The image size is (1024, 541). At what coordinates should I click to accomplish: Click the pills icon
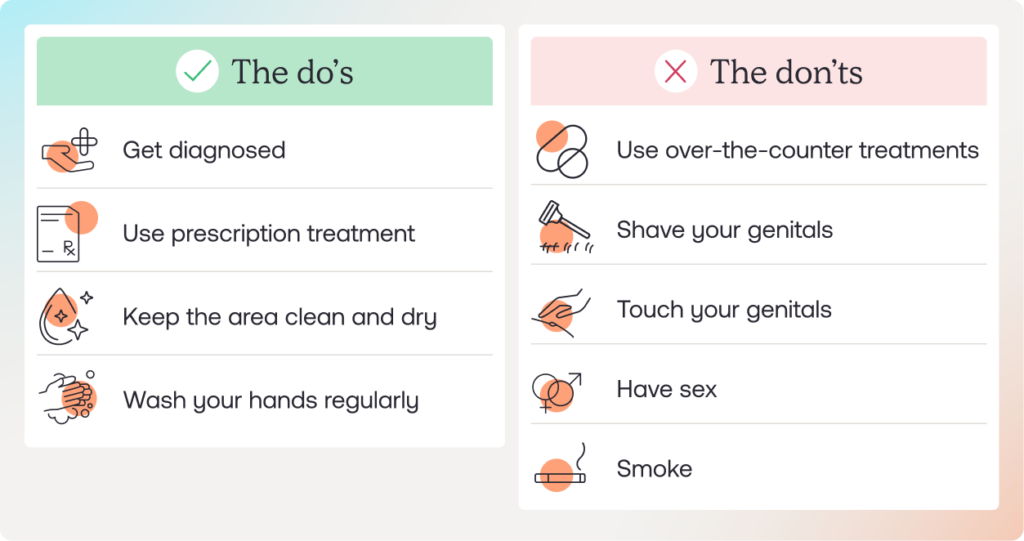pos(561,150)
